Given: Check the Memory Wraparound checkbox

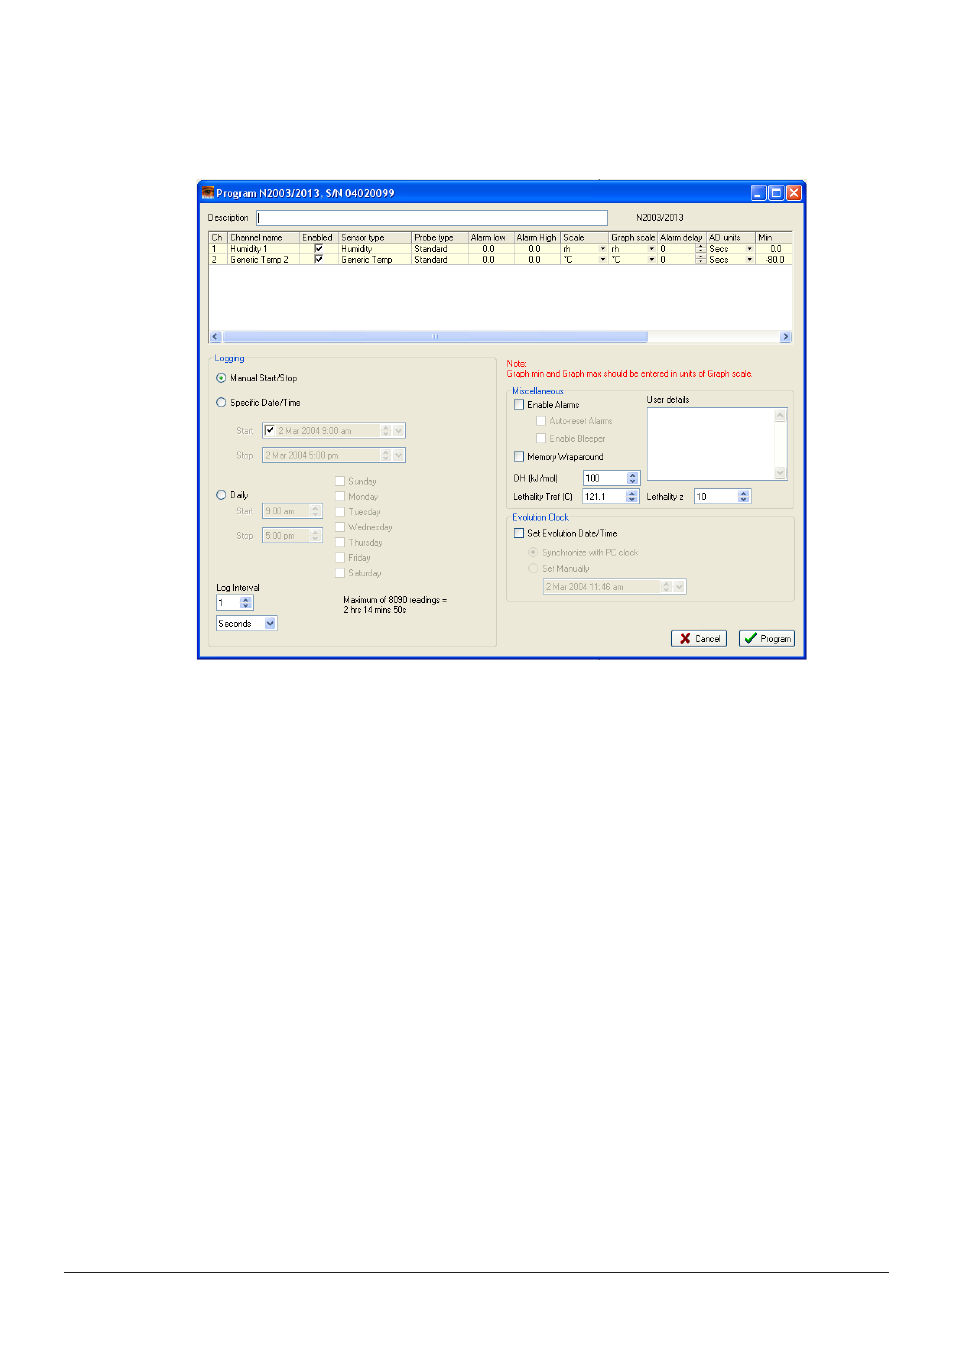Looking at the screenshot, I should tap(518, 457).
